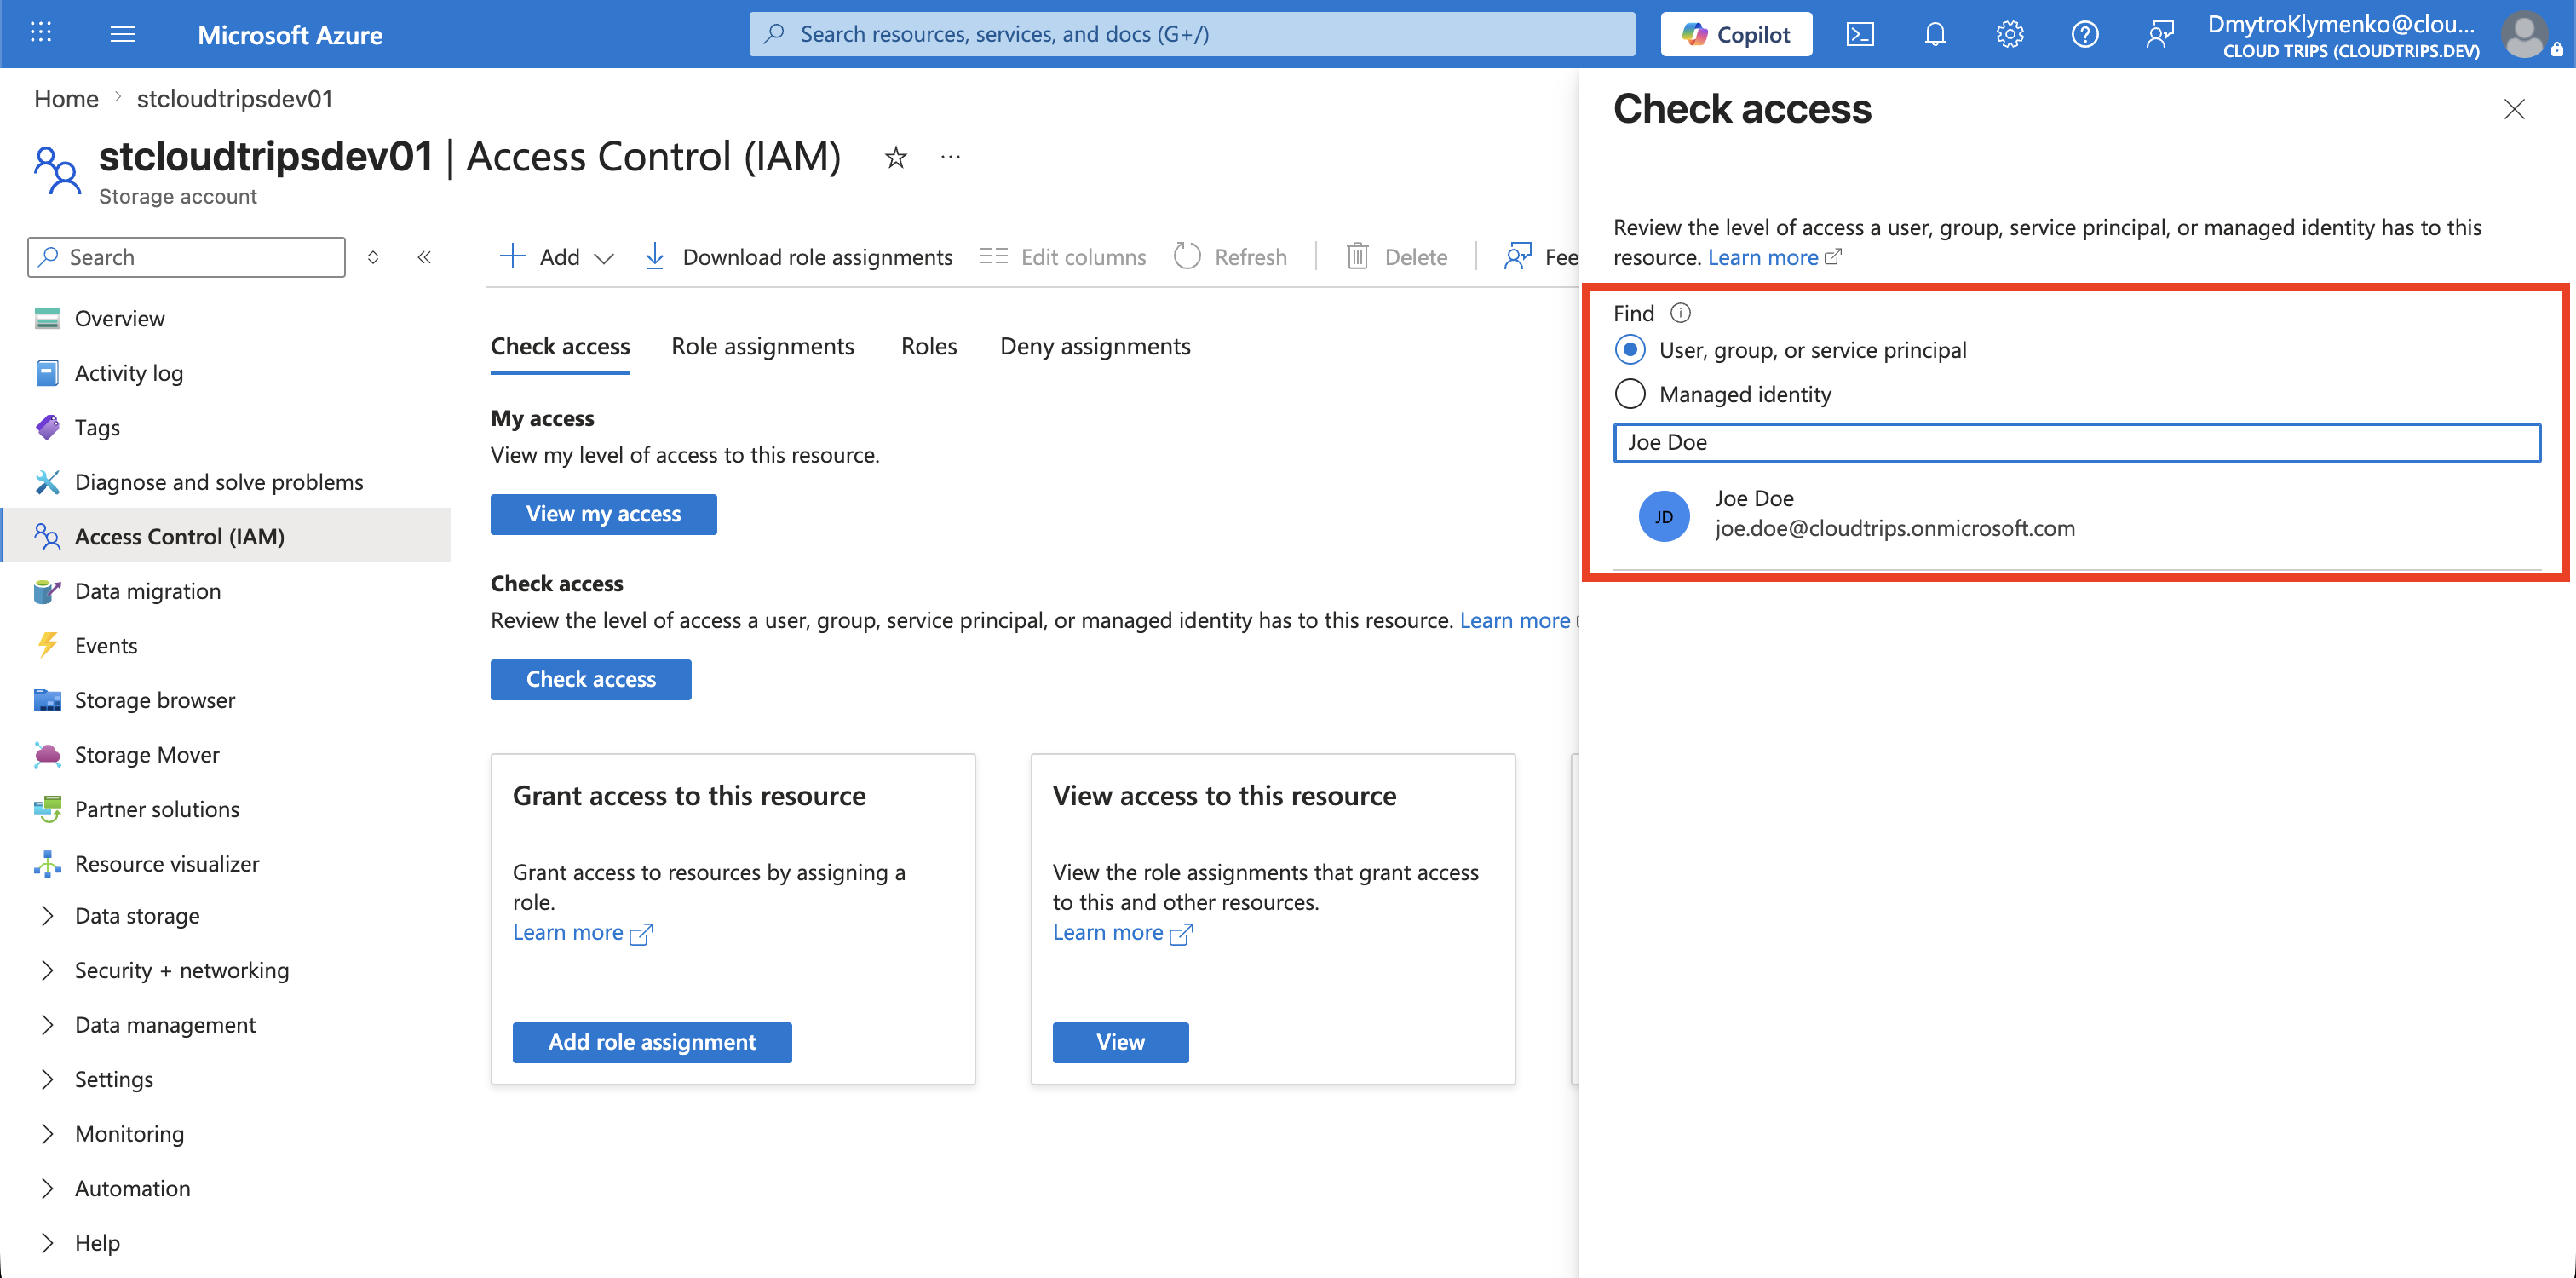Focus the global search resources box
Image resolution: width=2576 pixels, height=1278 pixels.
1192,34
